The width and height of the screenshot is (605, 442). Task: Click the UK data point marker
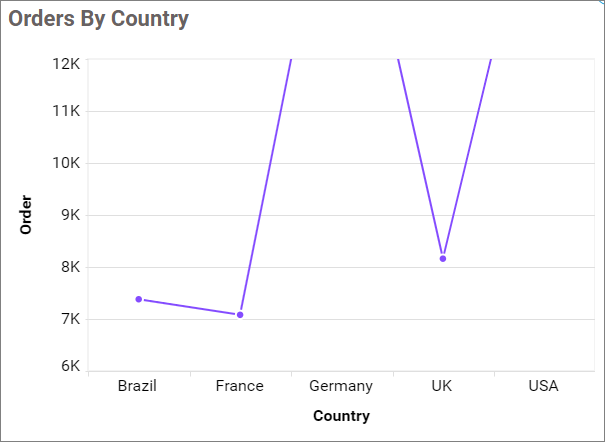[442, 259]
